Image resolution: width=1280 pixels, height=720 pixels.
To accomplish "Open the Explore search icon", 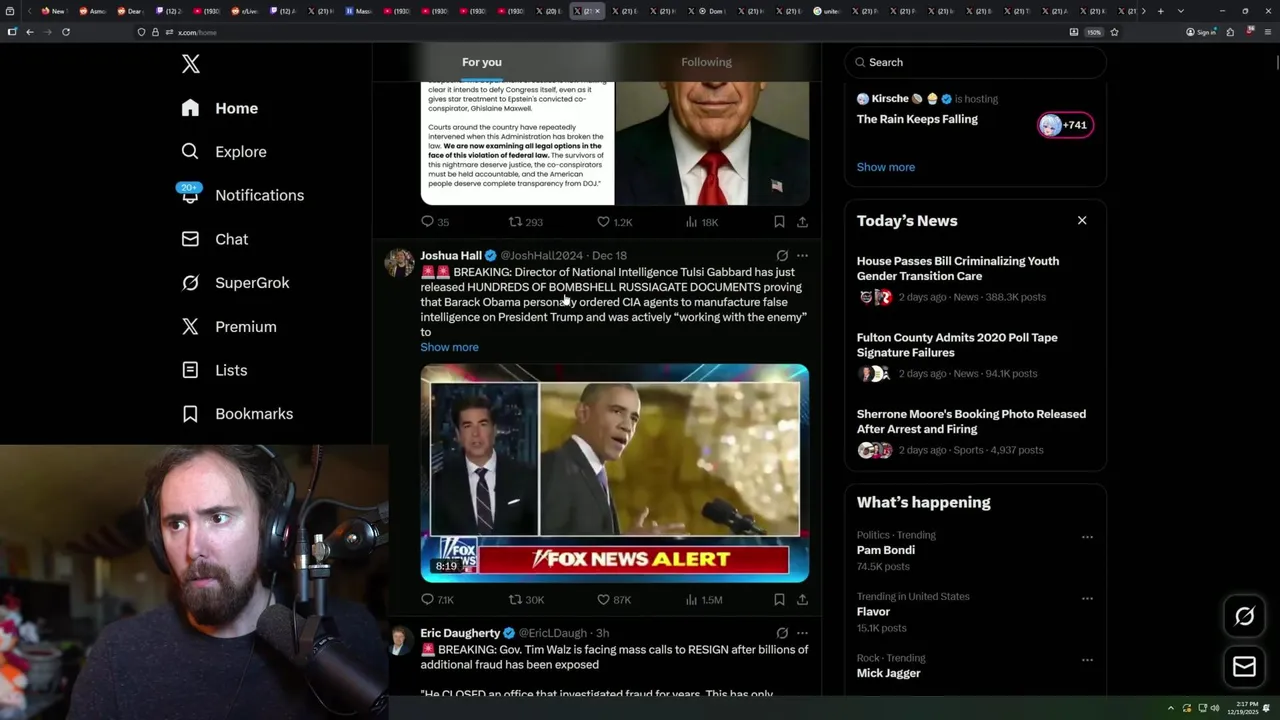I will pyautogui.click(x=190, y=151).
